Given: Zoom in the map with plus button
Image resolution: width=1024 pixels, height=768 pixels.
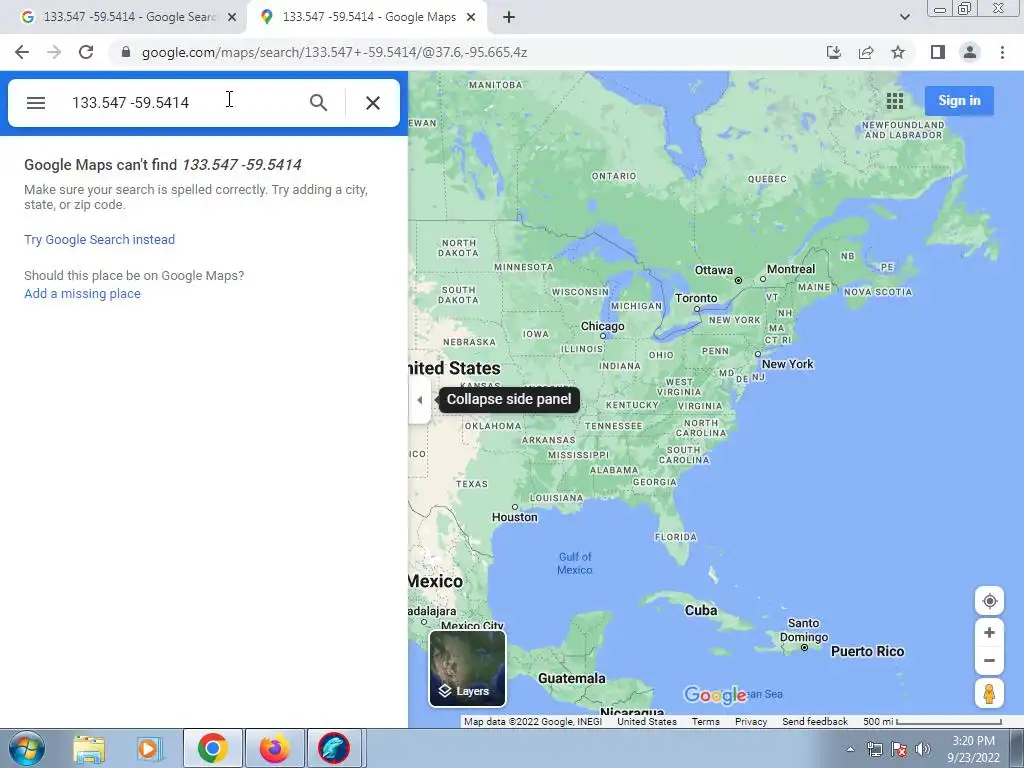Looking at the screenshot, I should pos(989,633).
